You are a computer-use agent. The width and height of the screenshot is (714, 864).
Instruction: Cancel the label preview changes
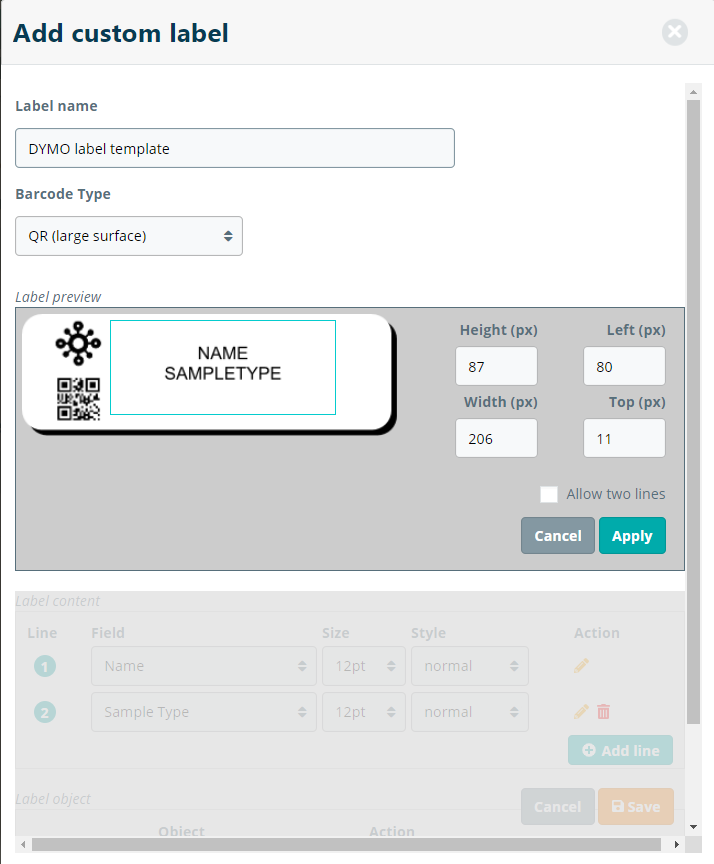point(557,536)
